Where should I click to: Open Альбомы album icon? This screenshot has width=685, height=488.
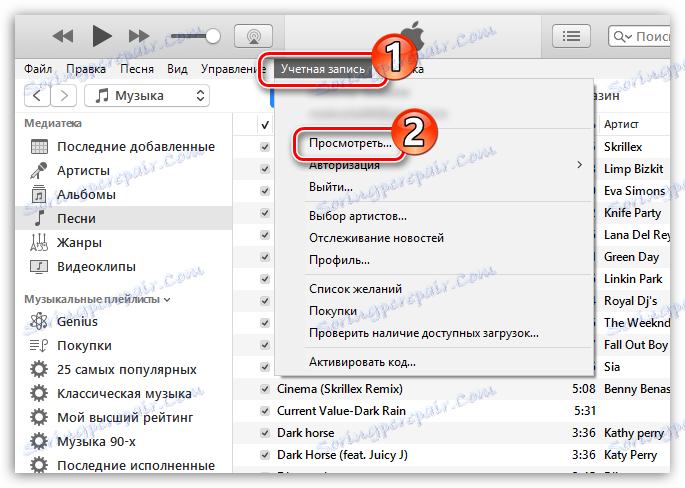click(x=39, y=194)
